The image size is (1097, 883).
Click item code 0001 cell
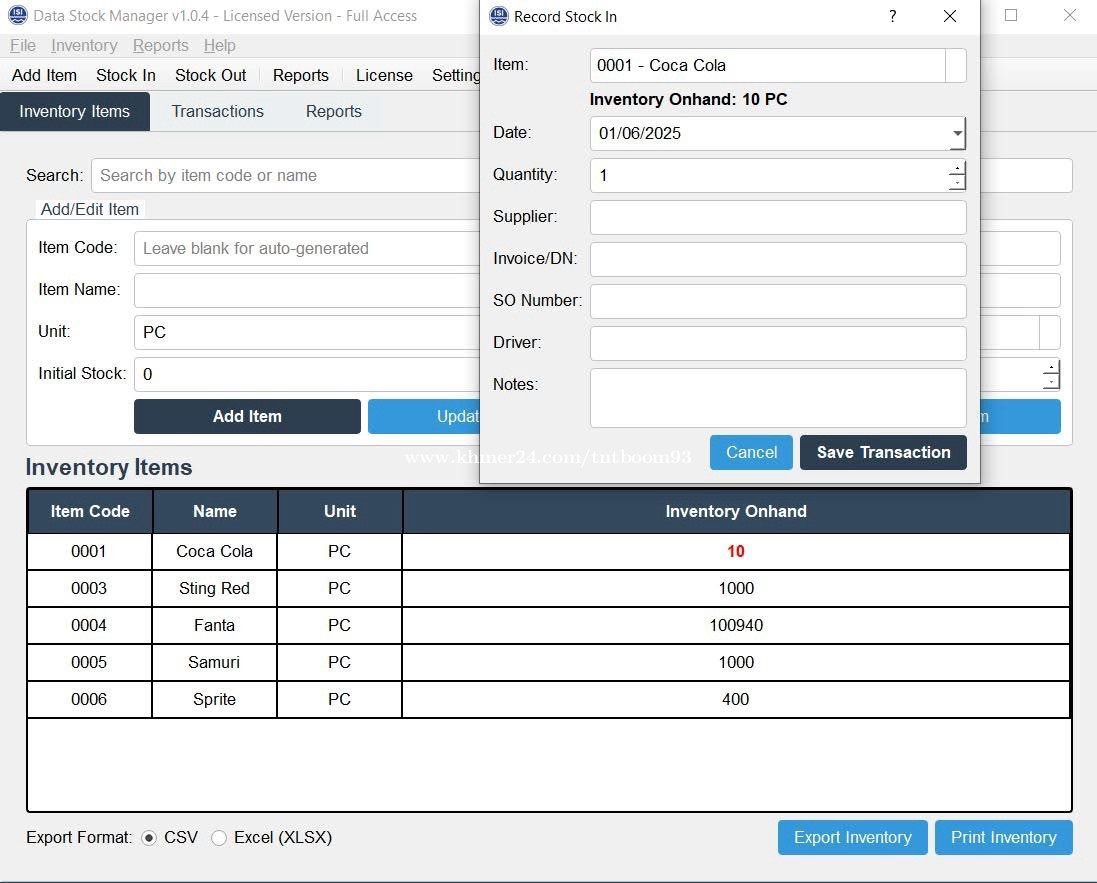(x=90, y=551)
